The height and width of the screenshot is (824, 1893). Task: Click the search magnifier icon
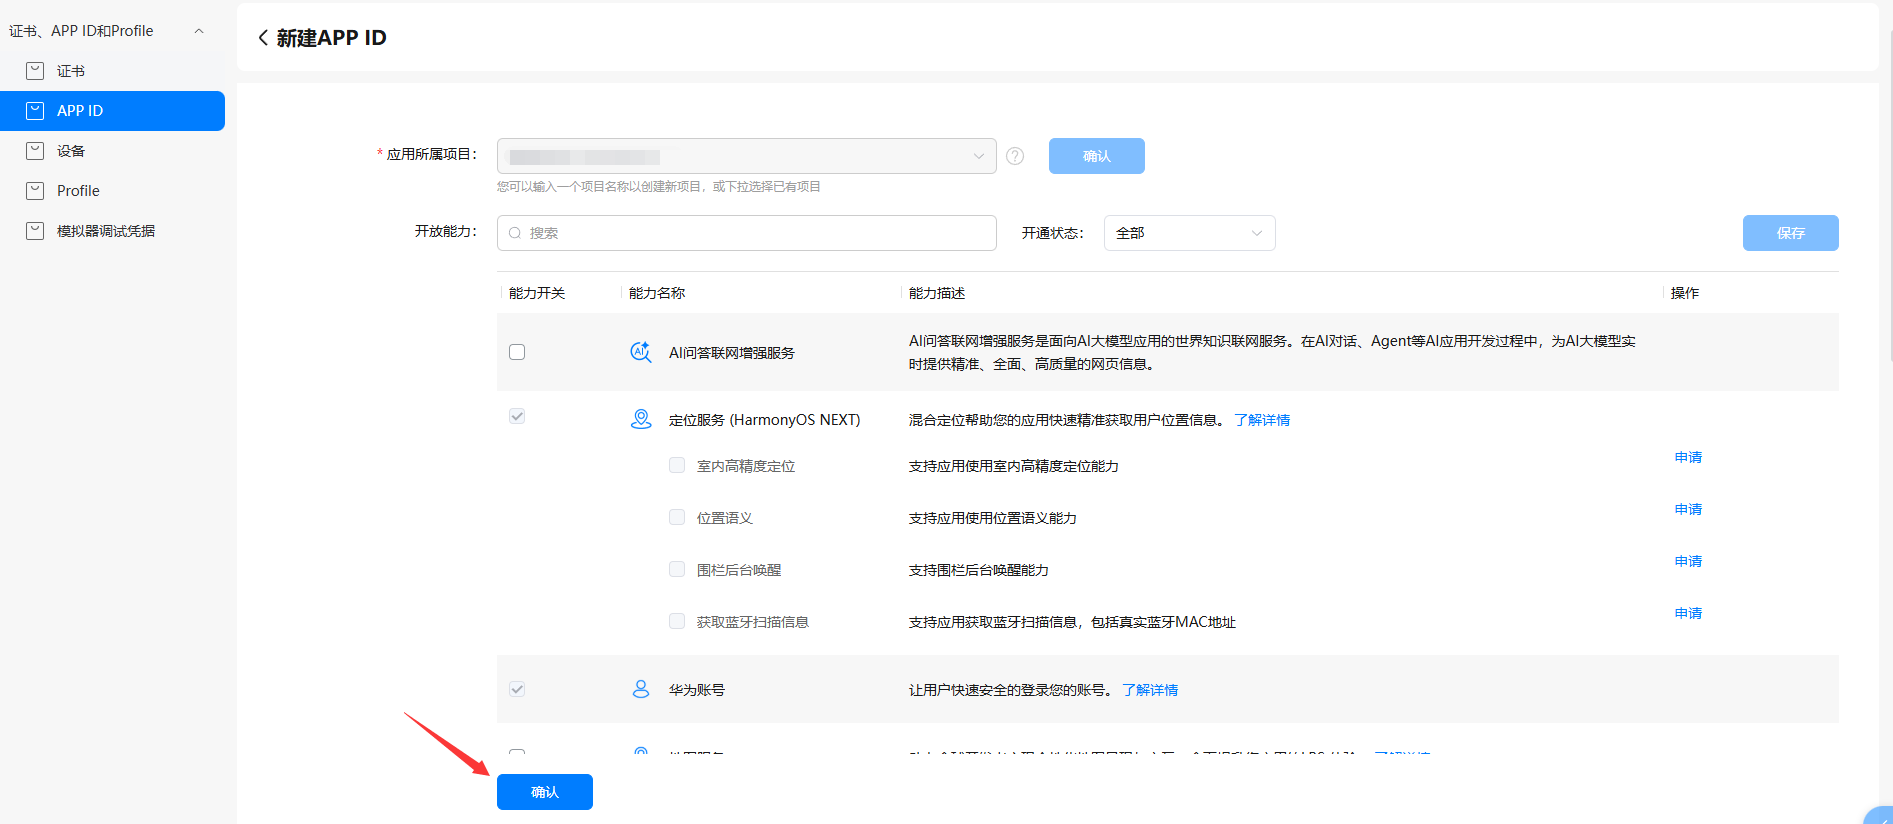(515, 233)
